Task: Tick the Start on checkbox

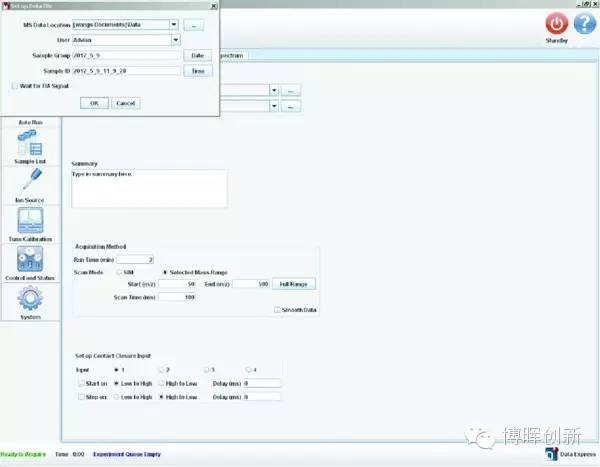Action: pyautogui.click(x=82, y=383)
